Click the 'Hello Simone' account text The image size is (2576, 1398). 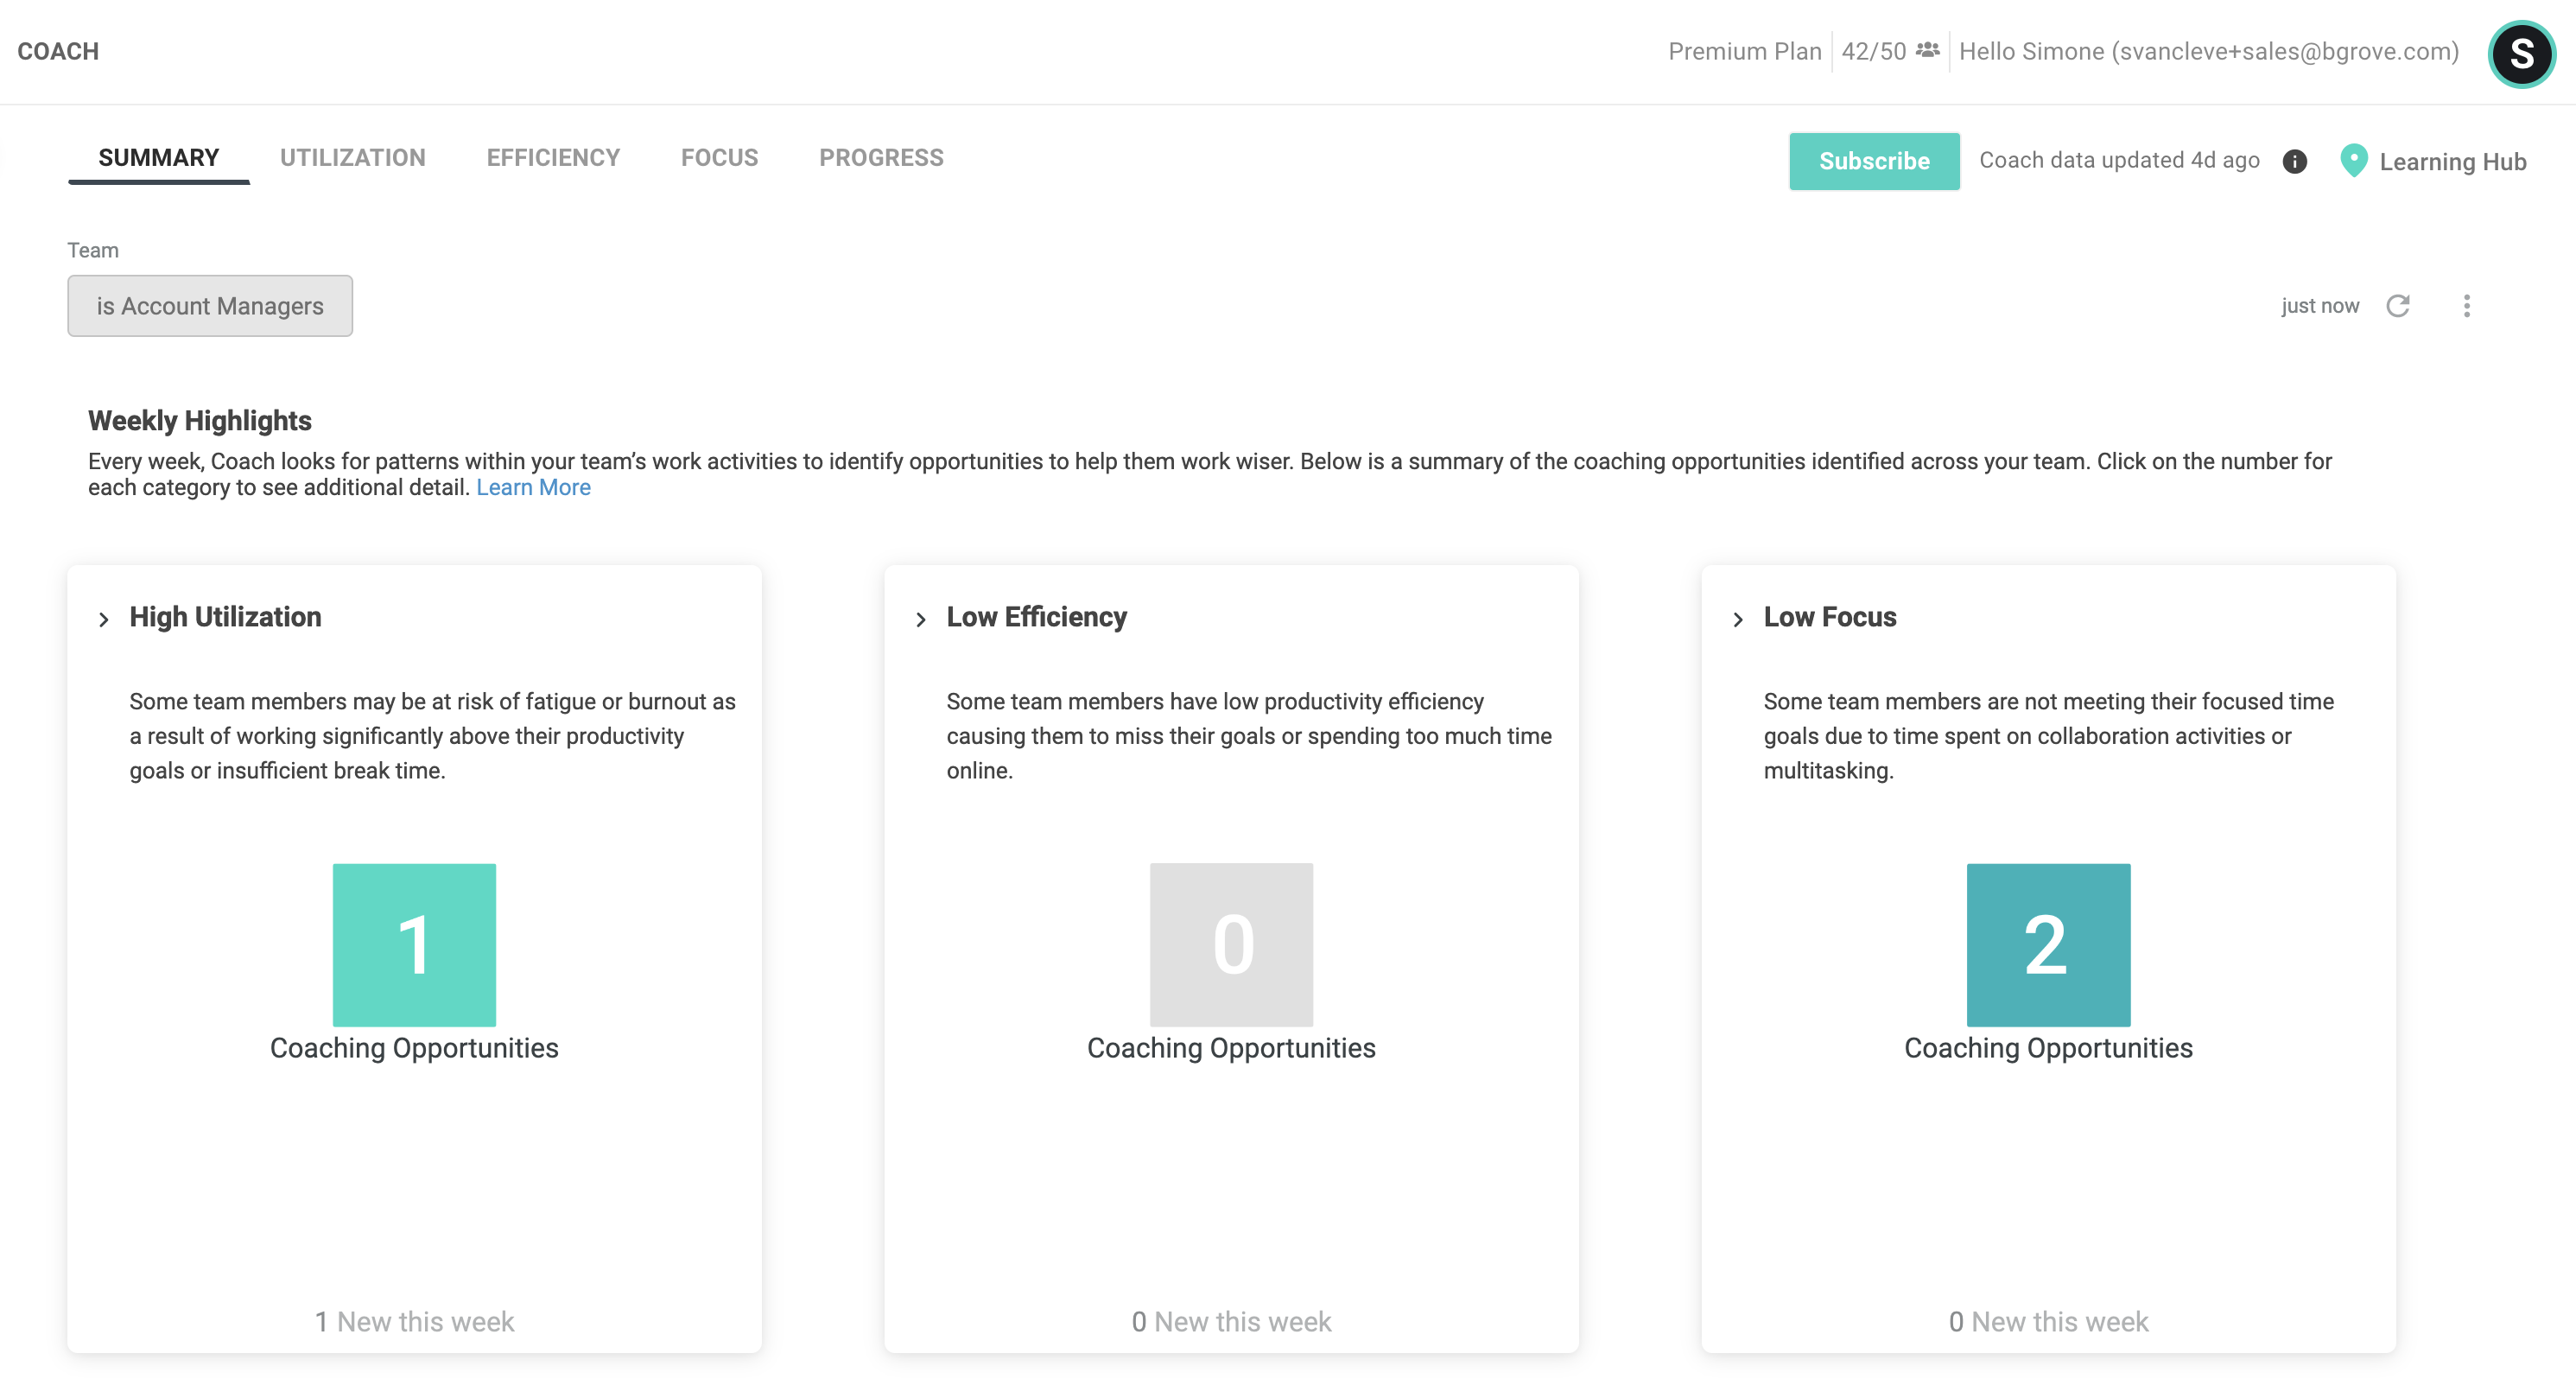point(2209,51)
